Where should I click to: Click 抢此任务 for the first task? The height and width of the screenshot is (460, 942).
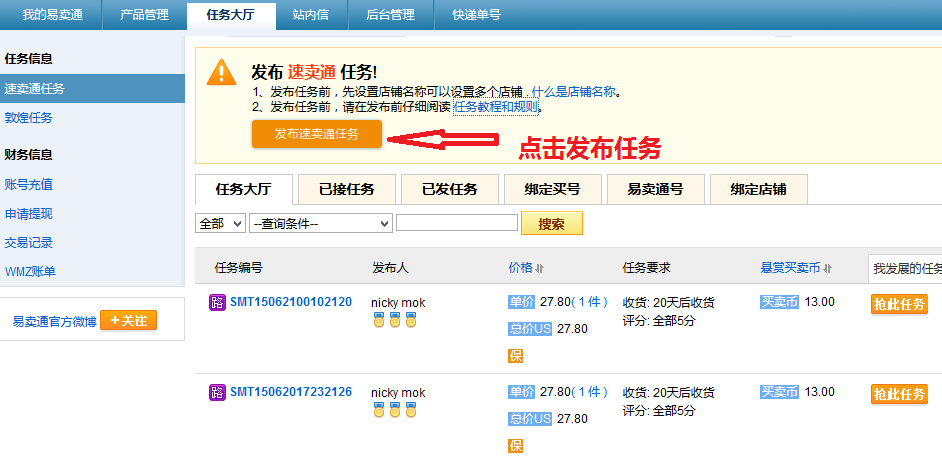click(x=898, y=305)
